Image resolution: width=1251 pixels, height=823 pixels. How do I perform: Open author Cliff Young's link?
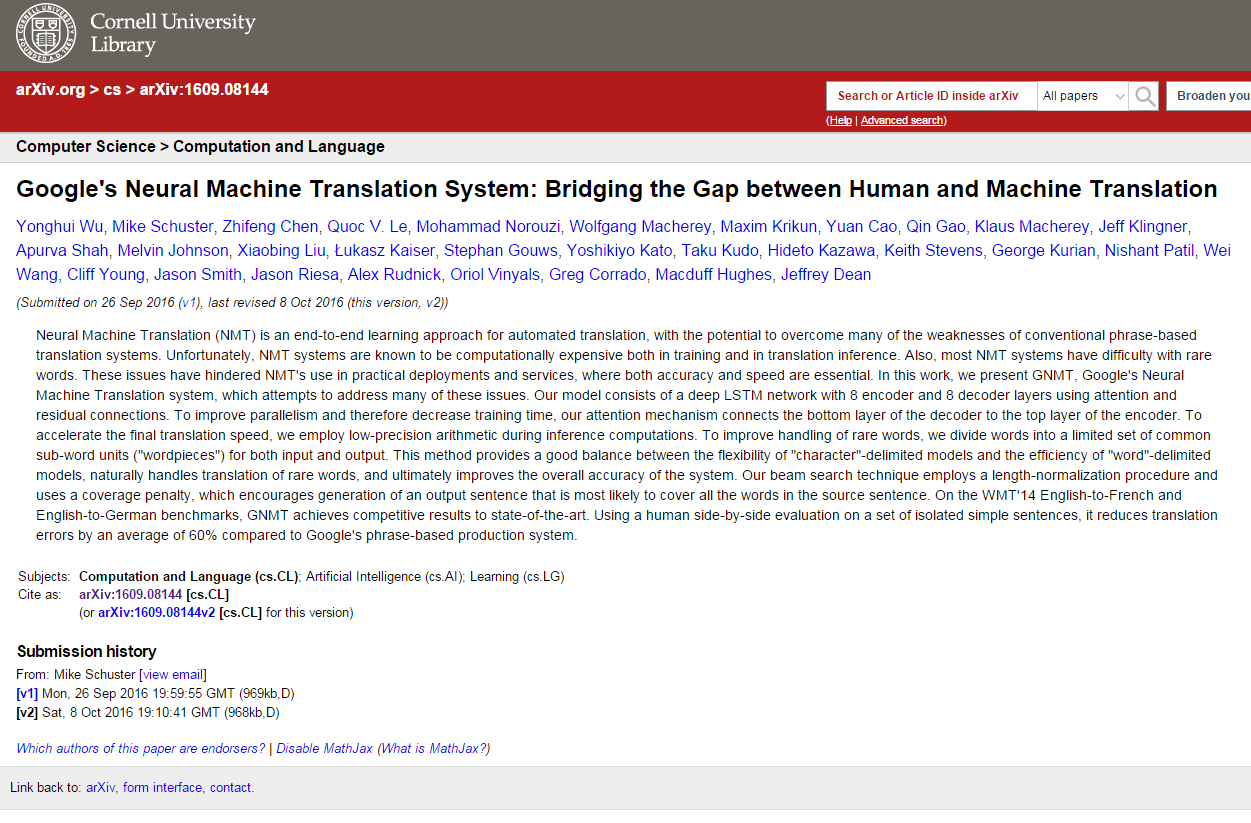(106, 274)
